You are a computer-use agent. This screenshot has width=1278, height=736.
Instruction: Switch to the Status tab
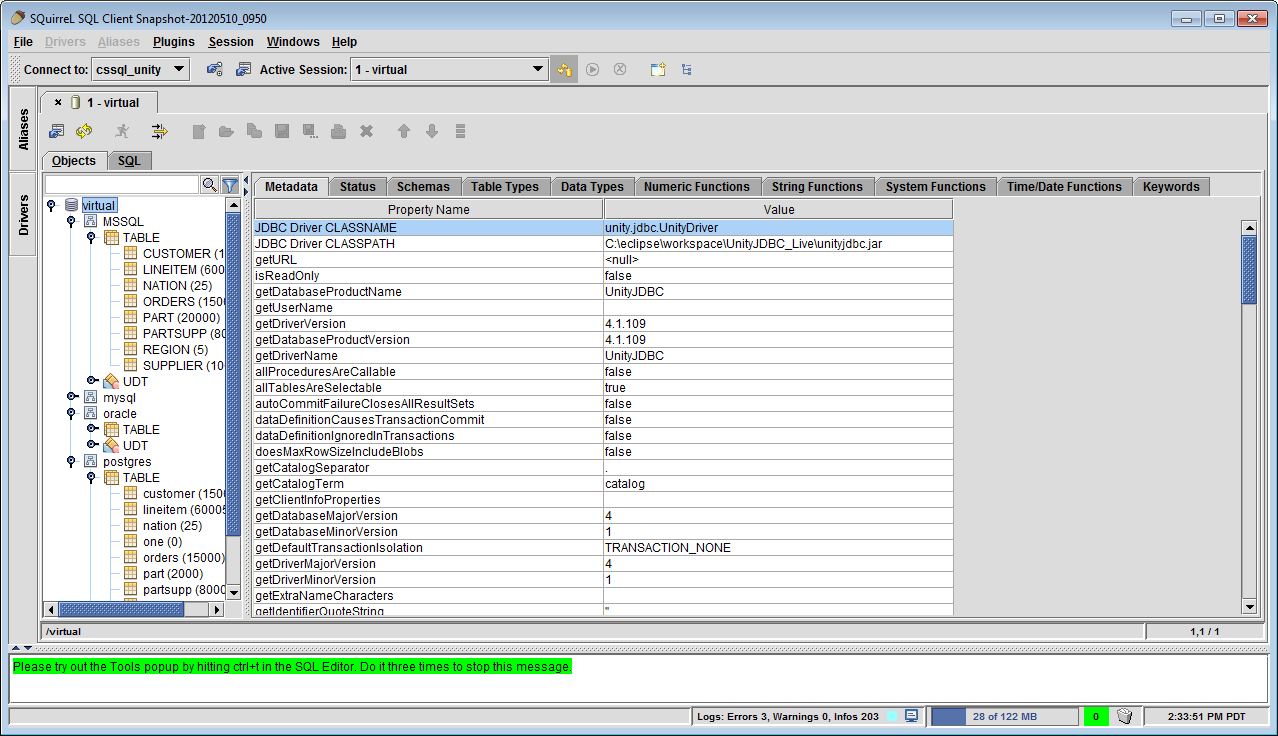click(x=357, y=187)
